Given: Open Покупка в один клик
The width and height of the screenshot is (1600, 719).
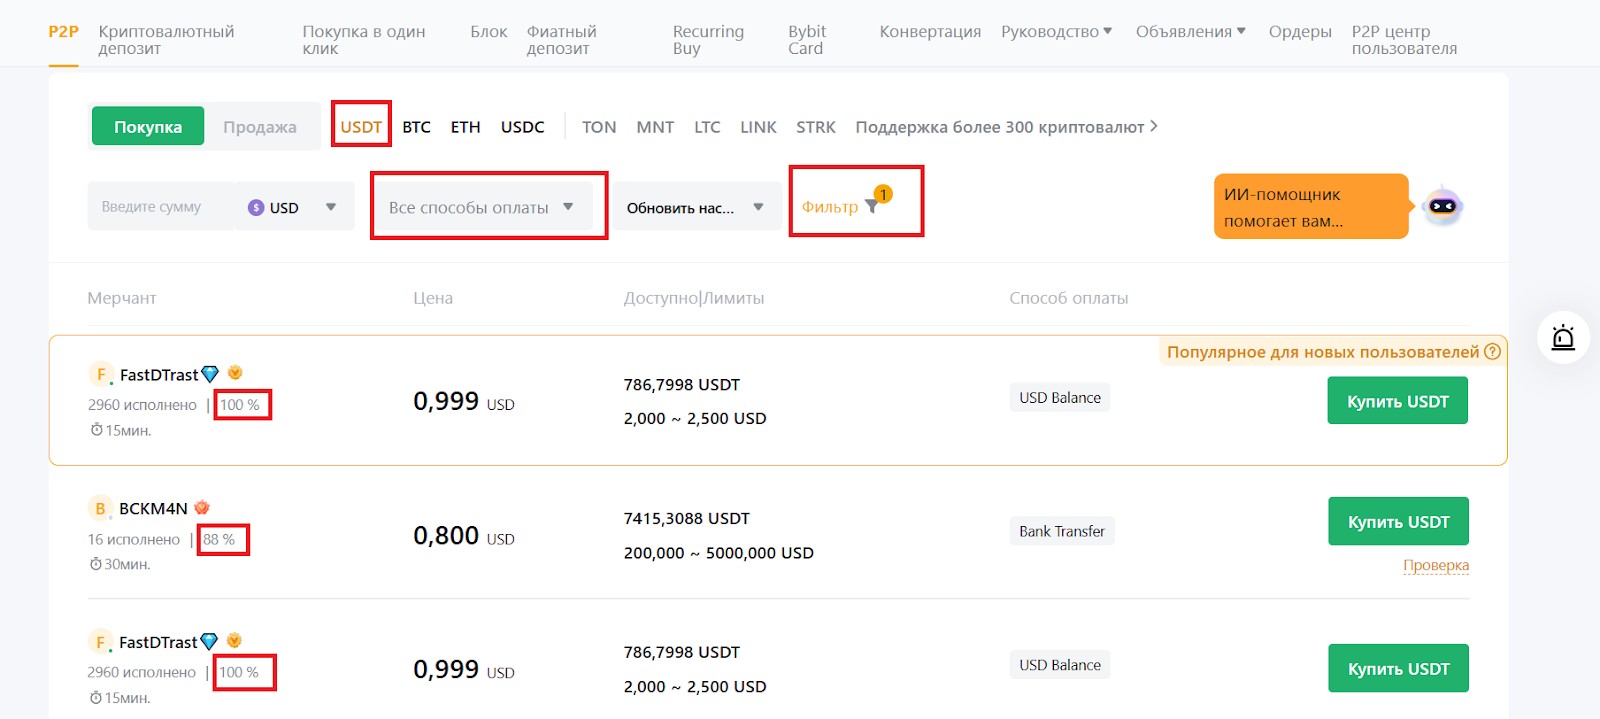Looking at the screenshot, I should point(364,40).
